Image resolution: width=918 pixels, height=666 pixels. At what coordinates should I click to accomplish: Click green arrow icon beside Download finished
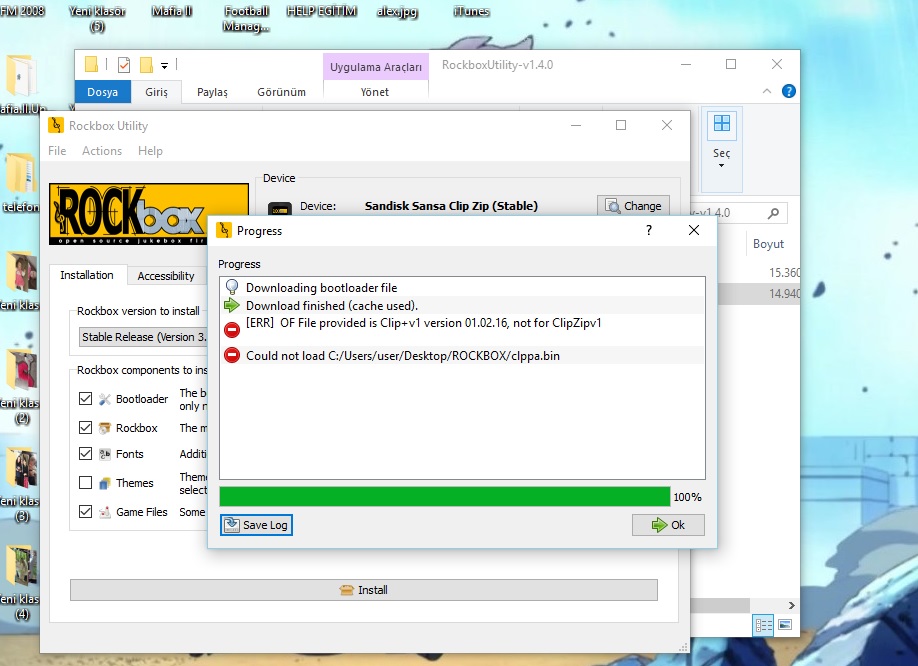click(x=232, y=305)
